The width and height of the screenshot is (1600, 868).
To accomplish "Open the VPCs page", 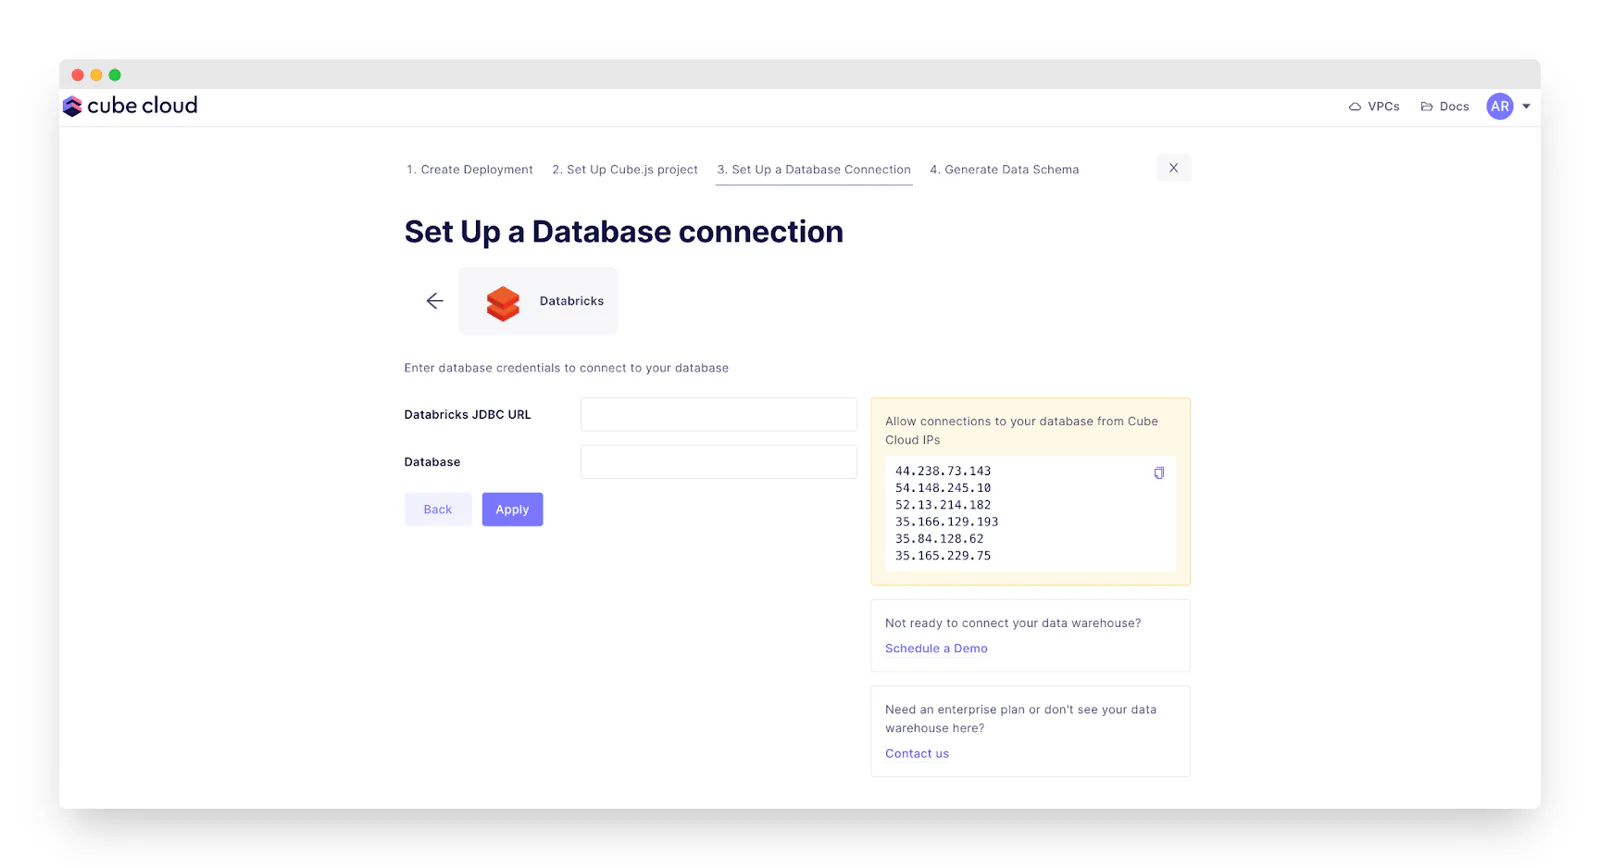I will [1374, 106].
